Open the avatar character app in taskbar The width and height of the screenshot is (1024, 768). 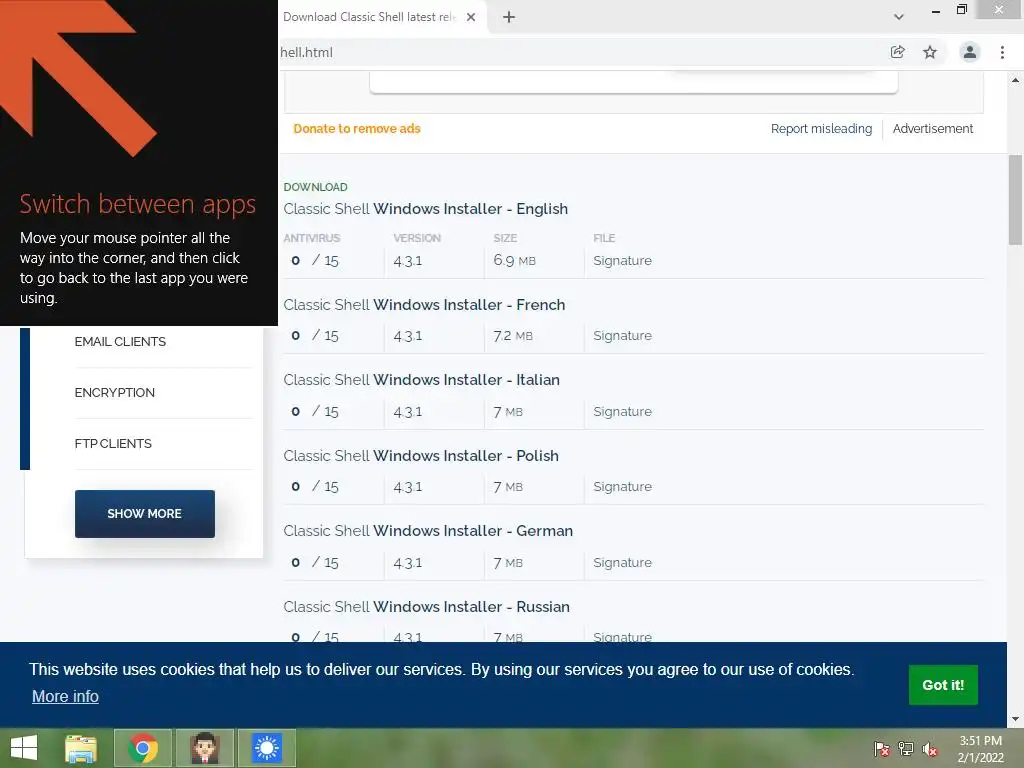click(205, 748)
